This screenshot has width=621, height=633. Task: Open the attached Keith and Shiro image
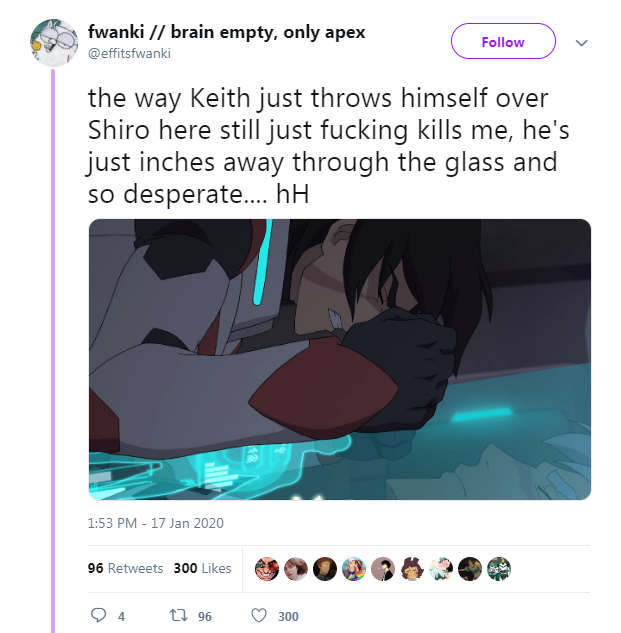[340, 359]
